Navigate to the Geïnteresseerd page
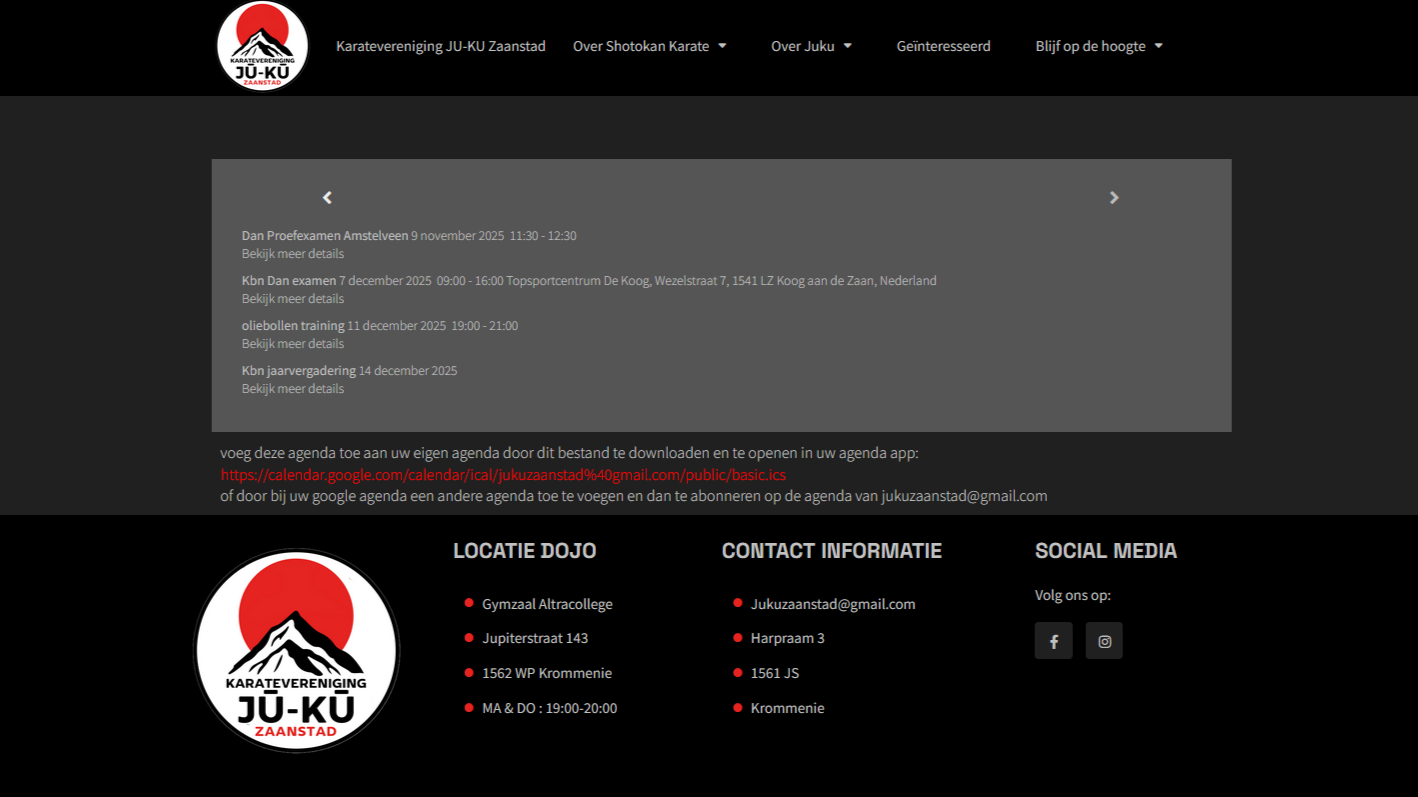Screen dimensions: 1418x797 click(943, 46)
